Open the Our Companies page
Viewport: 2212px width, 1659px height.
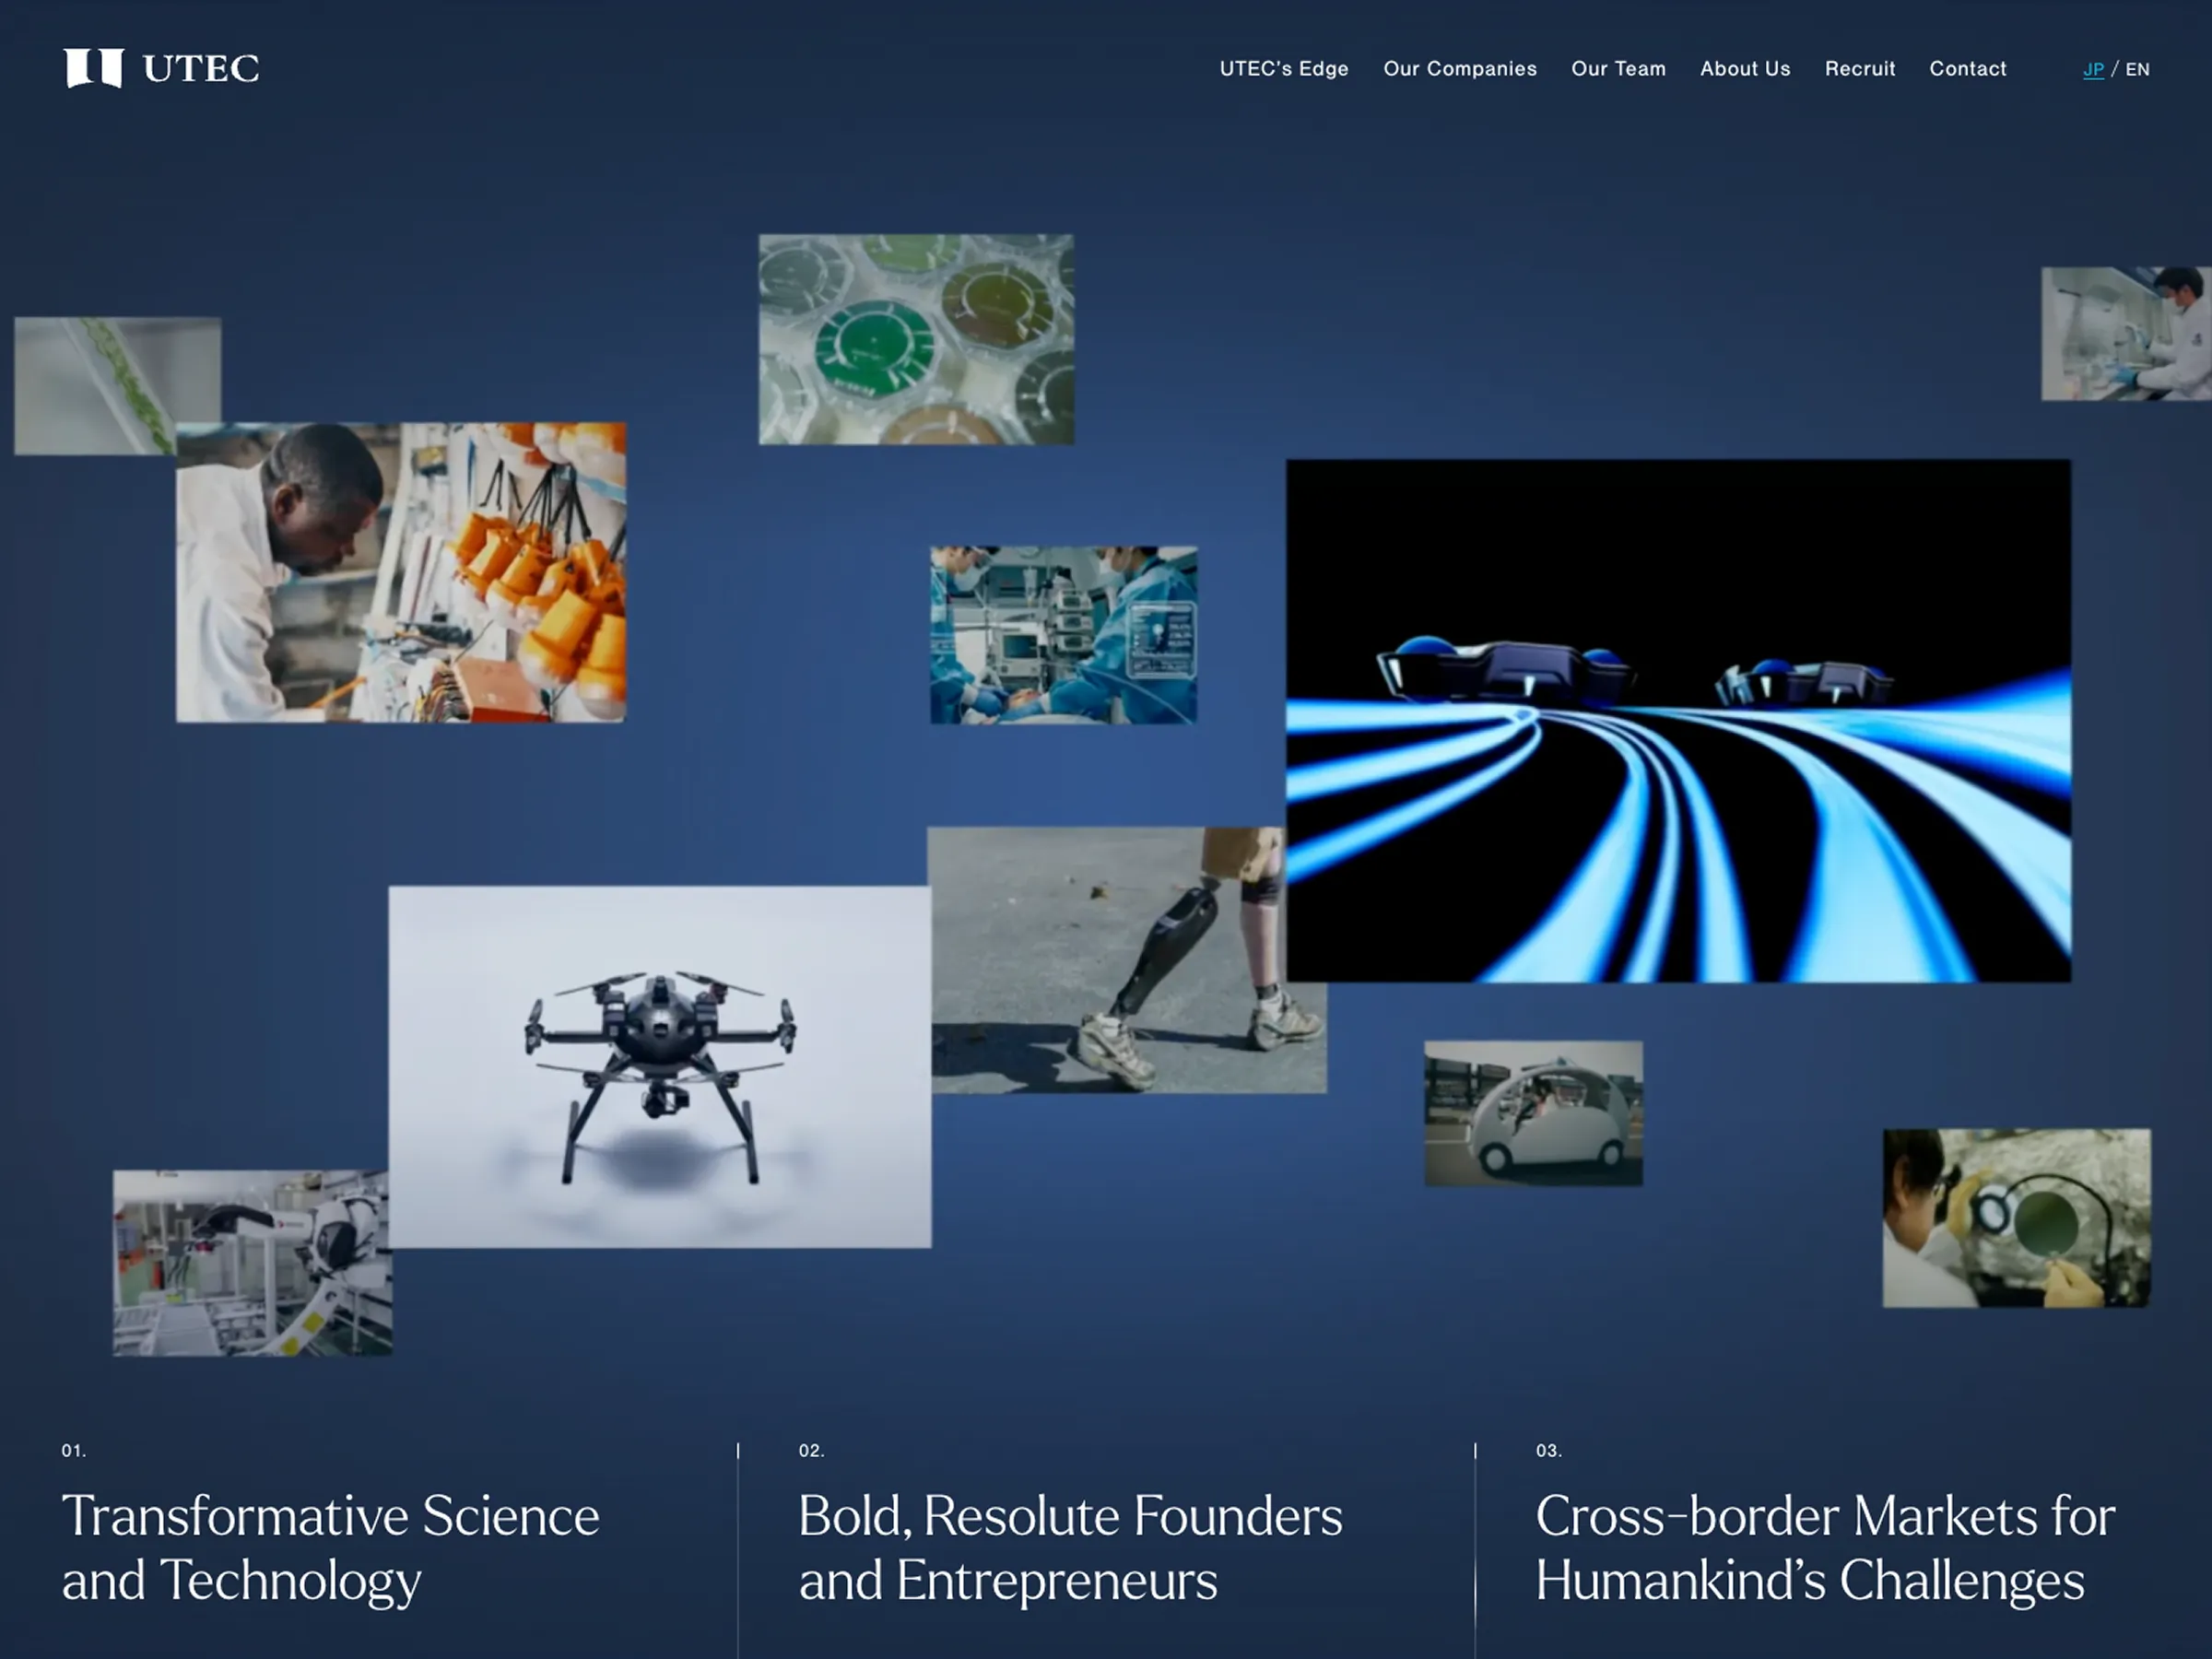1459,69
